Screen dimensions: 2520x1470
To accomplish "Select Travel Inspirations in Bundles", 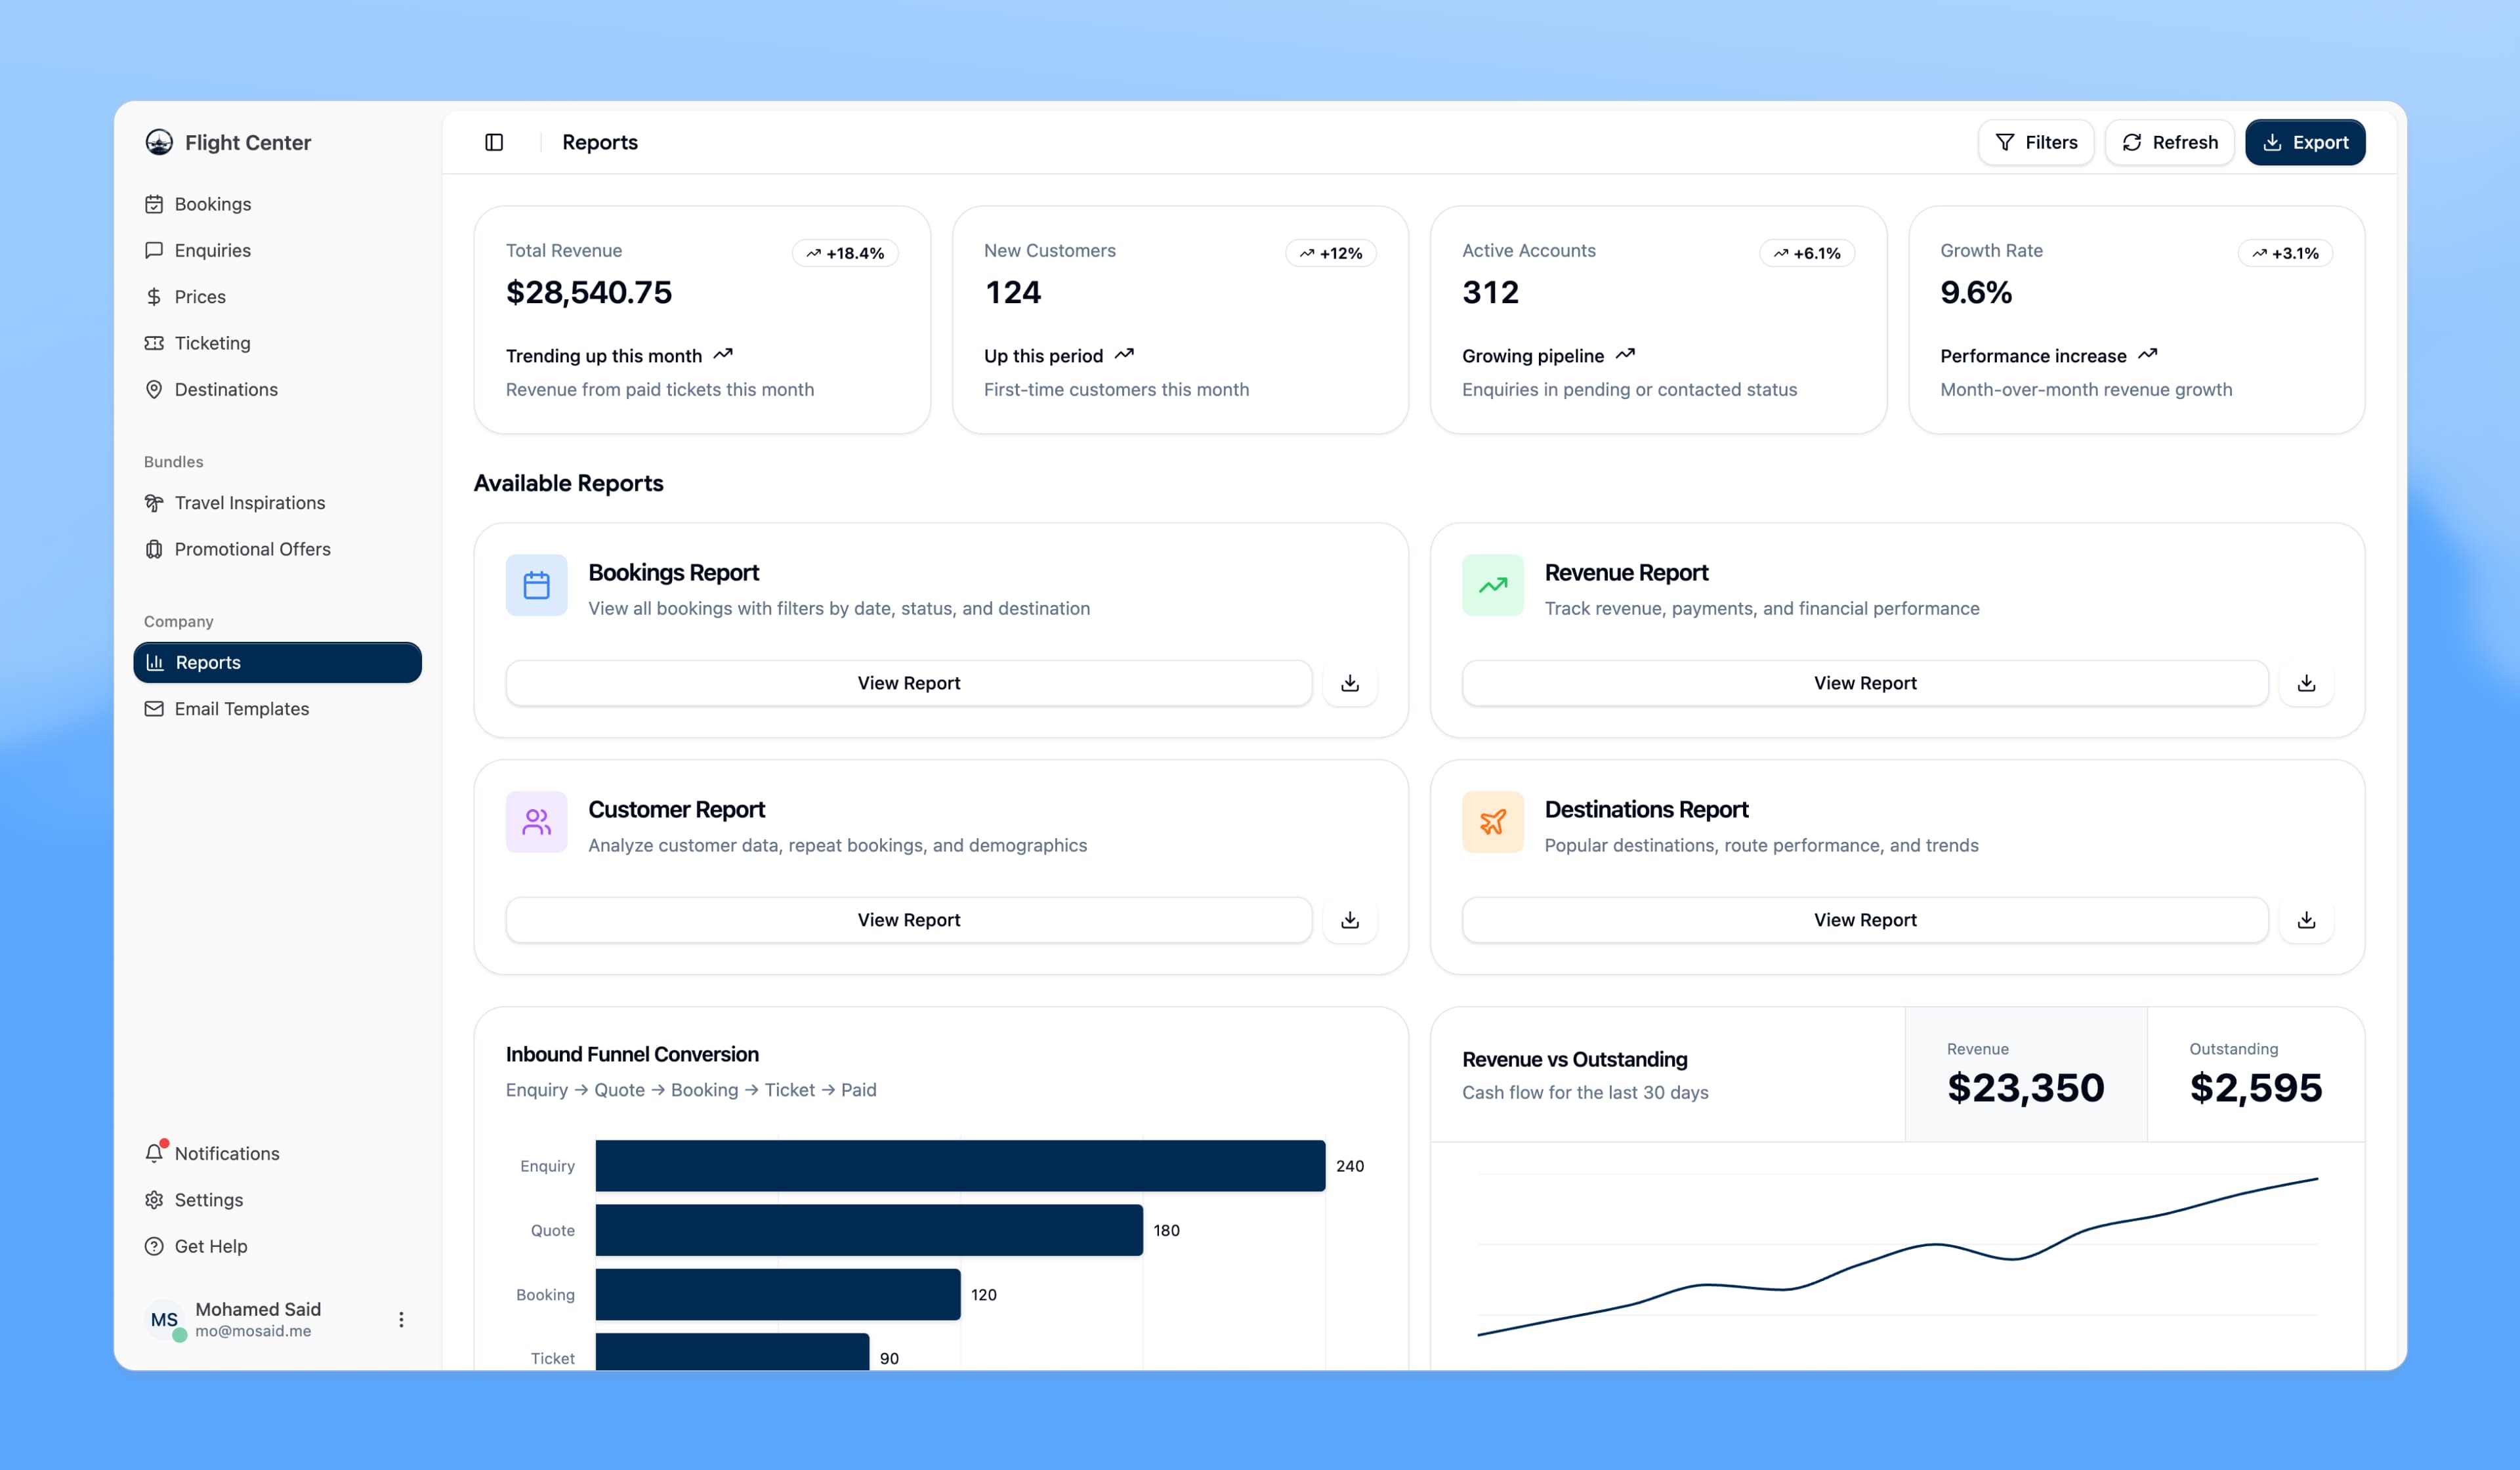I will 249,502.
